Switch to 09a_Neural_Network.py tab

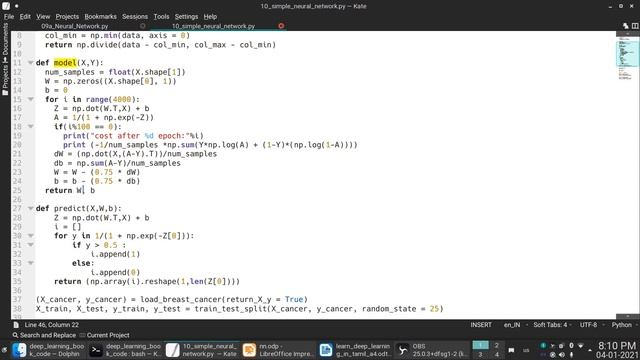pyautogui.click(x=75, y=26)
